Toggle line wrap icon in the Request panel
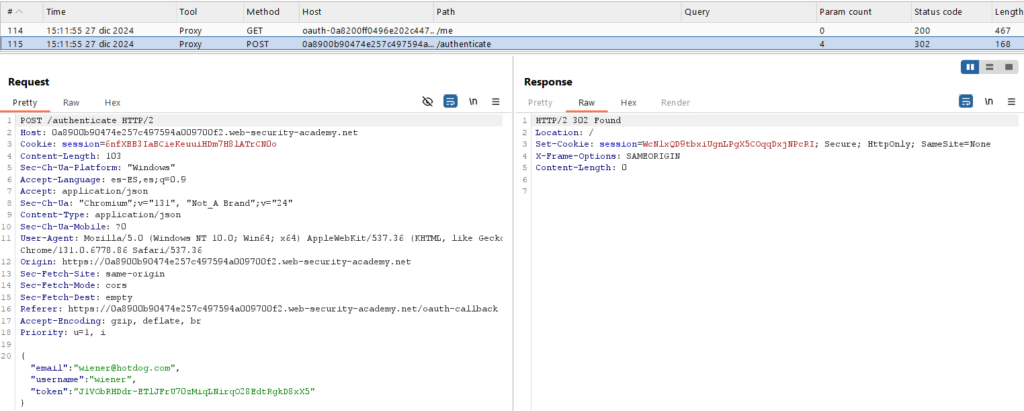This screenshot has width=1024, height=411. [450, 102]
